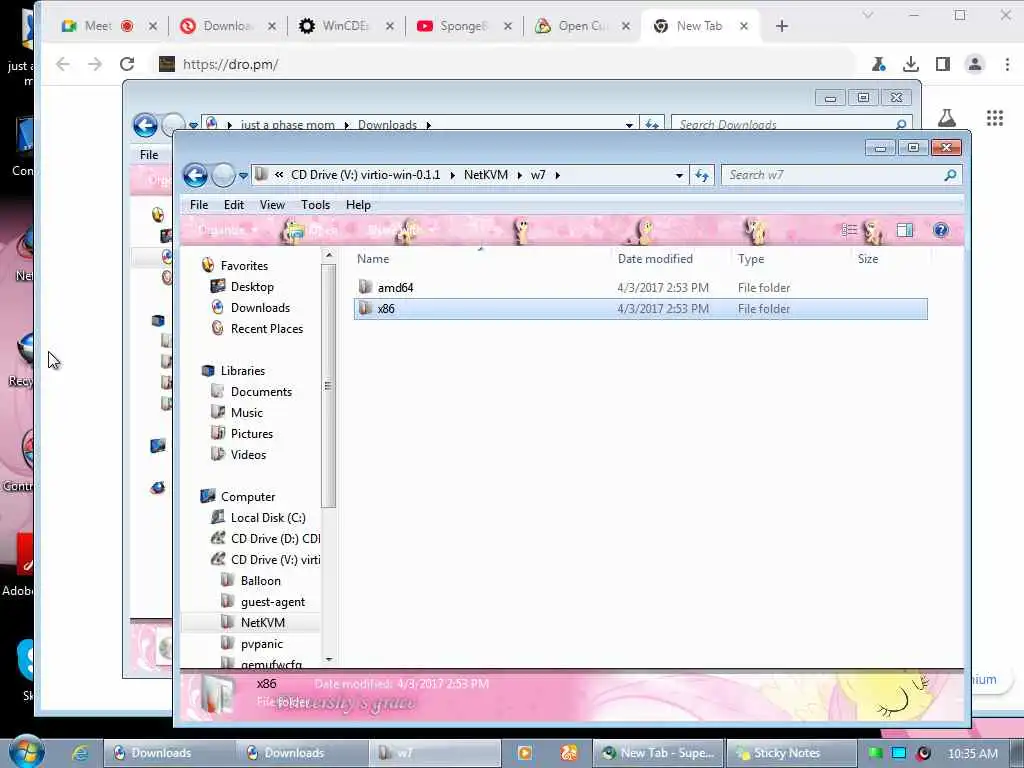Image resolution: width=1024 pixels, height=768 pixels.
Task: Reload the browser page
Action: point(127,64)
